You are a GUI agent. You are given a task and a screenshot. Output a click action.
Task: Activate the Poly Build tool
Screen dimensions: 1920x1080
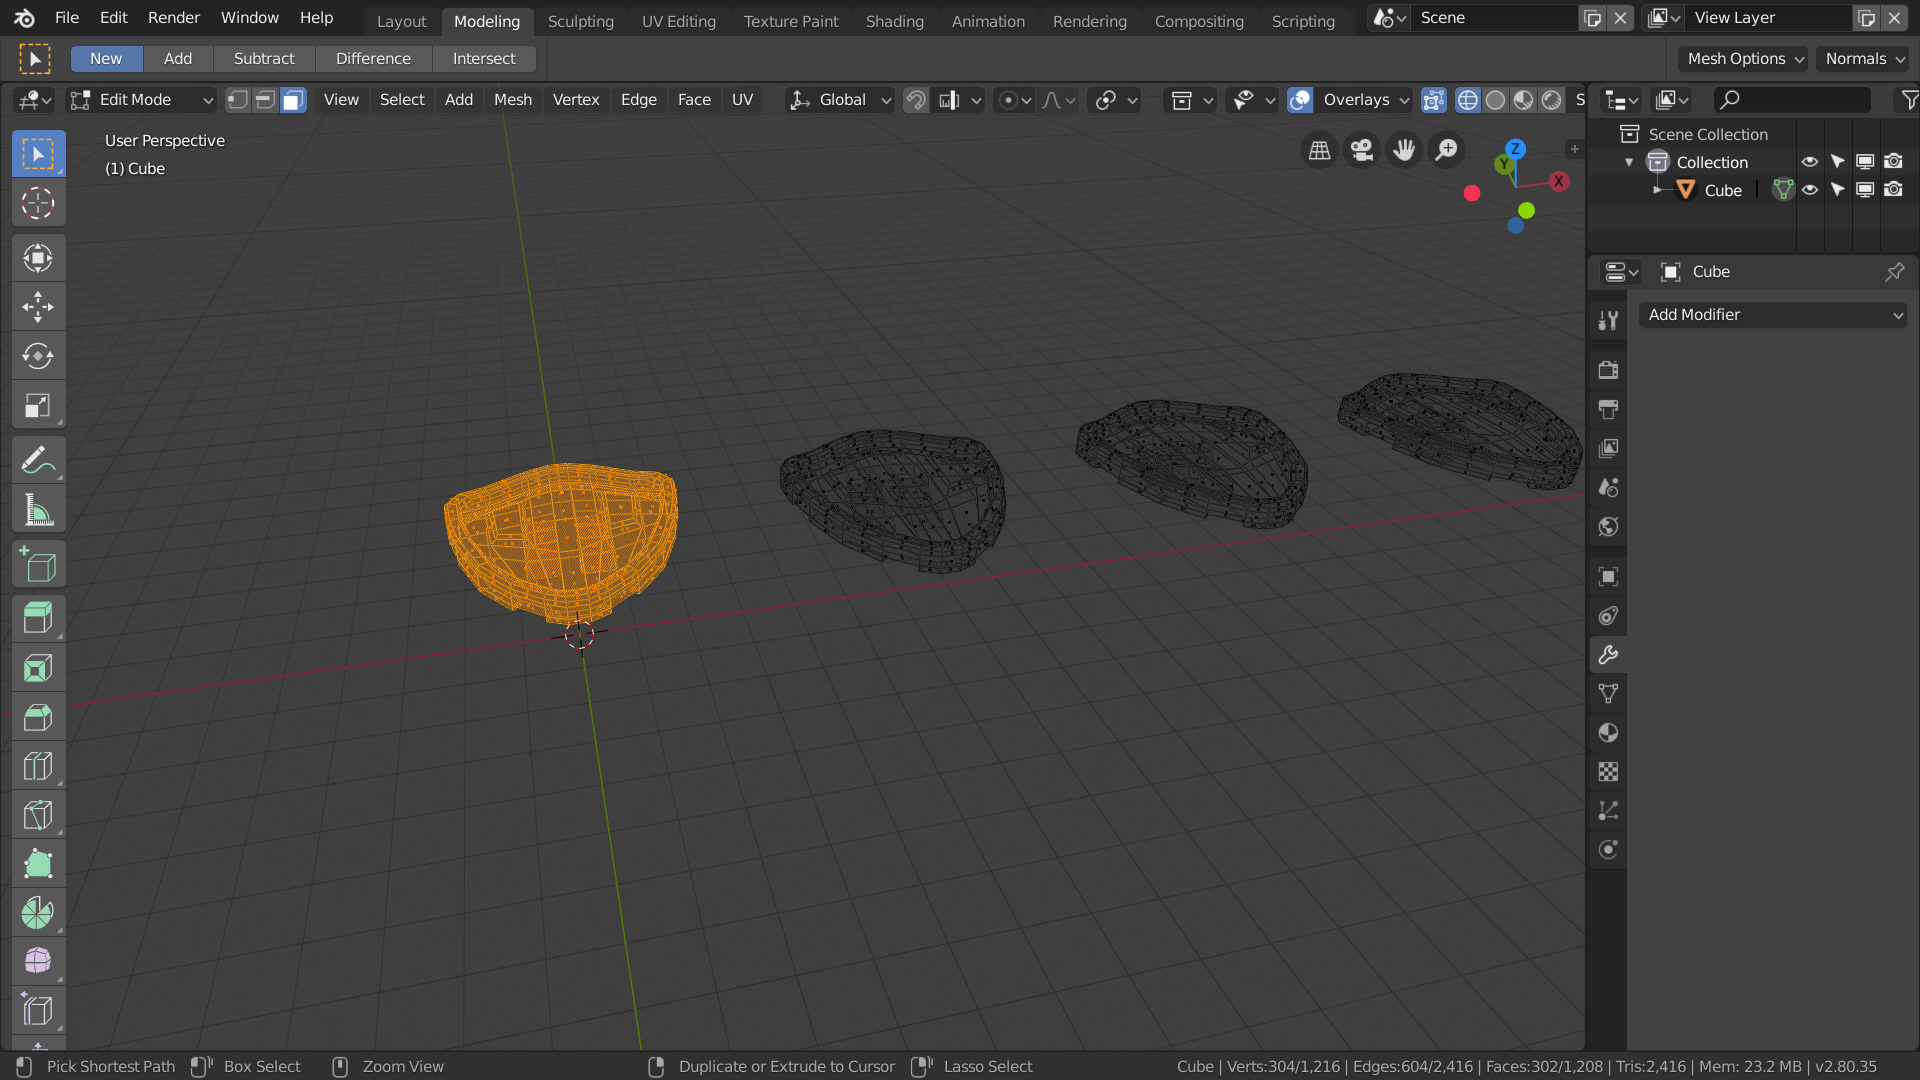[x=38, y=863]
